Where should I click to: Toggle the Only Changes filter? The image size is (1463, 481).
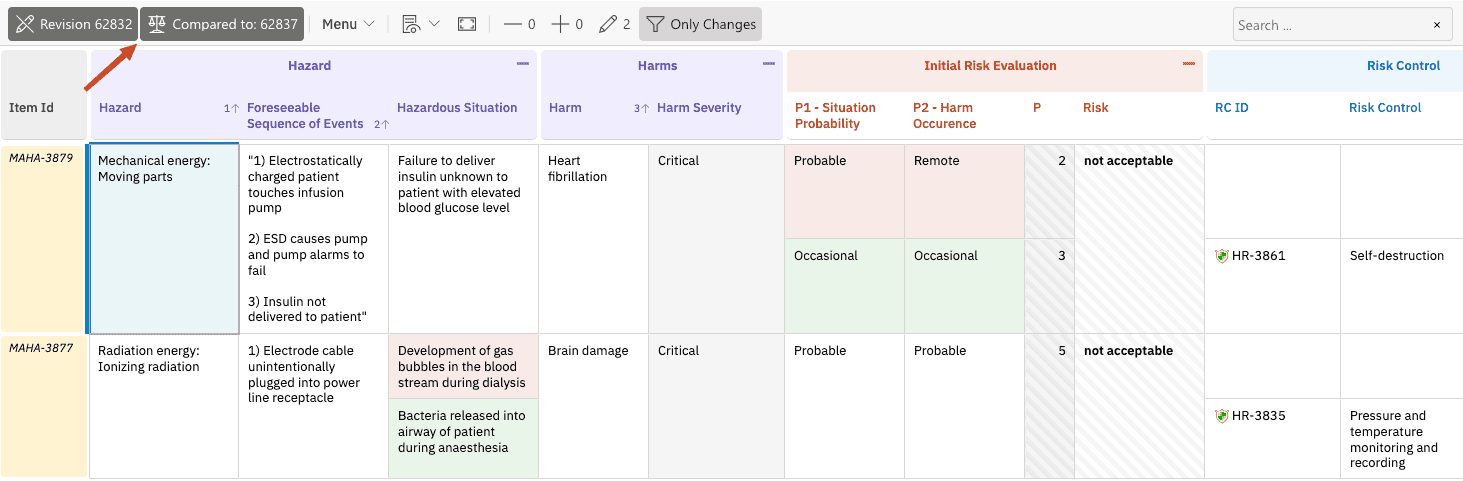click(x=700, y=24)
